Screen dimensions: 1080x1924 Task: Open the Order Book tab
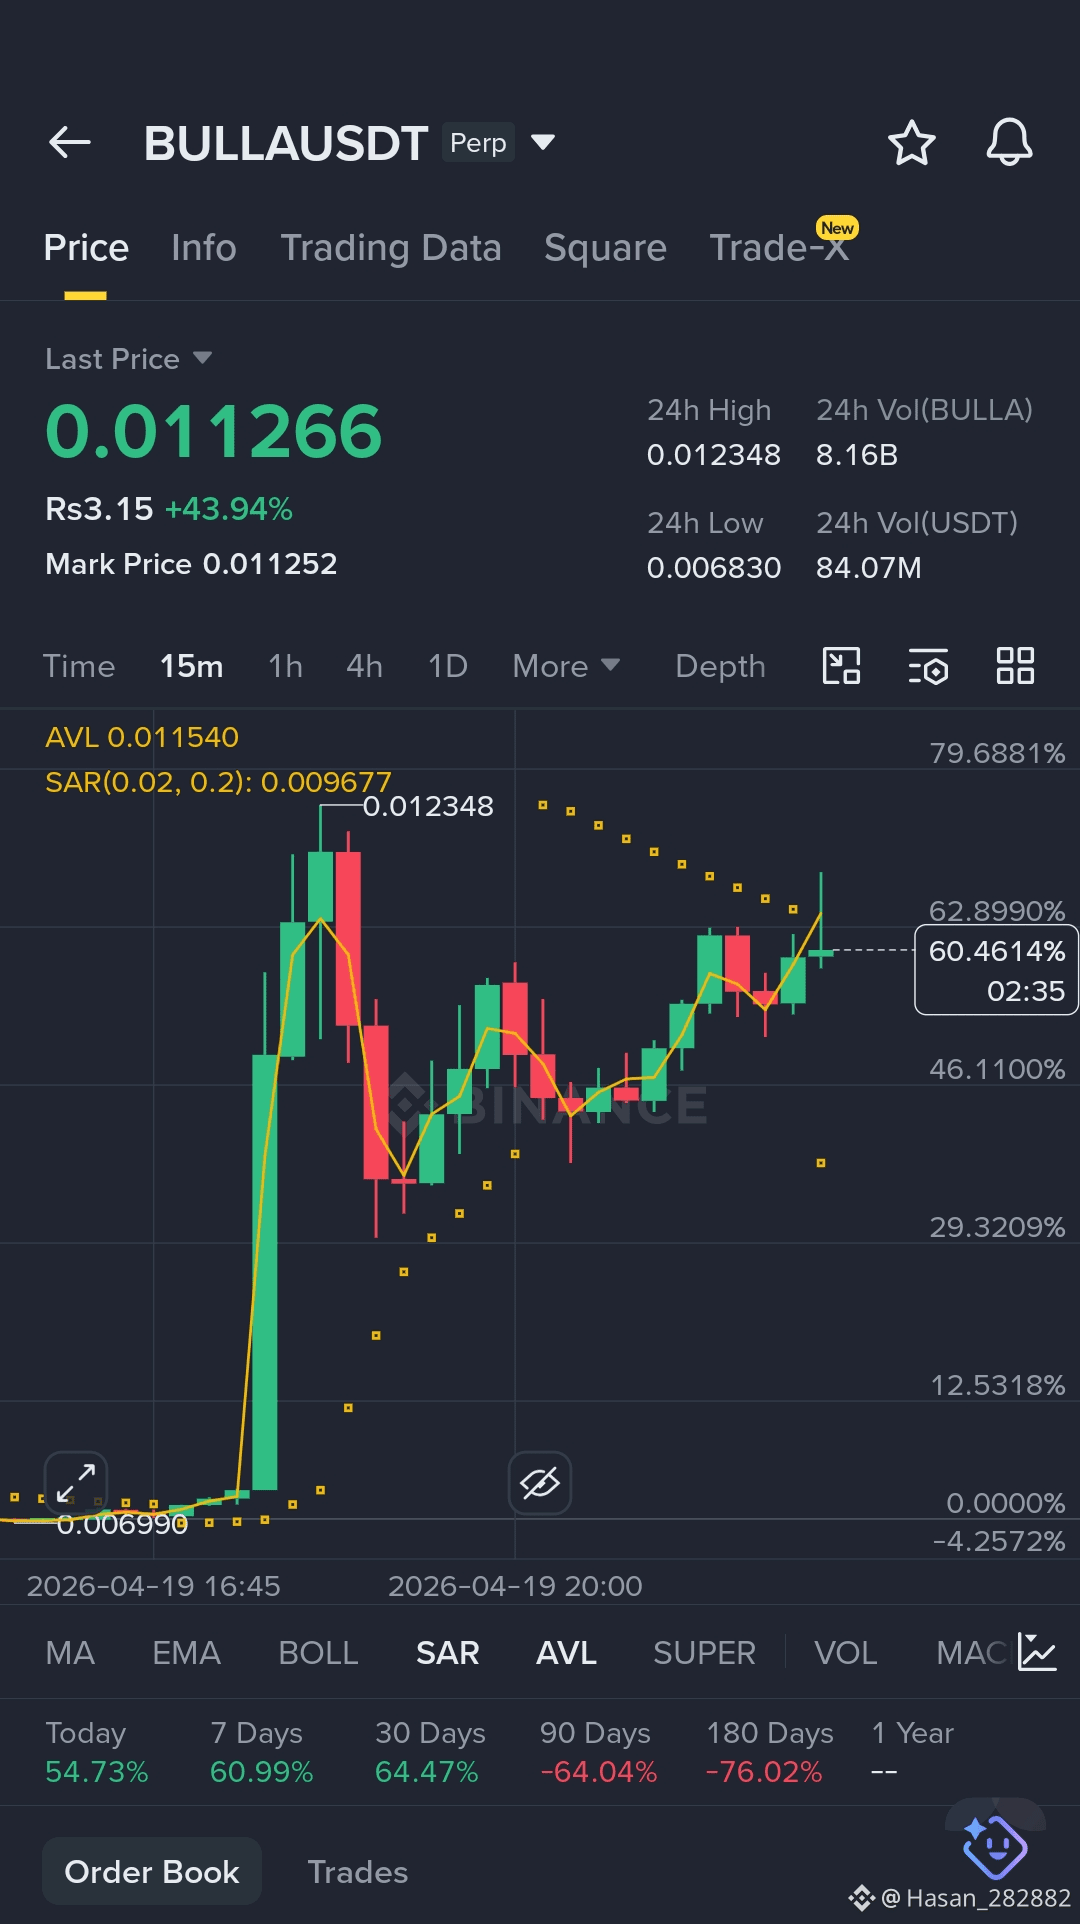pyautogui.click(x=152, y=1871)
